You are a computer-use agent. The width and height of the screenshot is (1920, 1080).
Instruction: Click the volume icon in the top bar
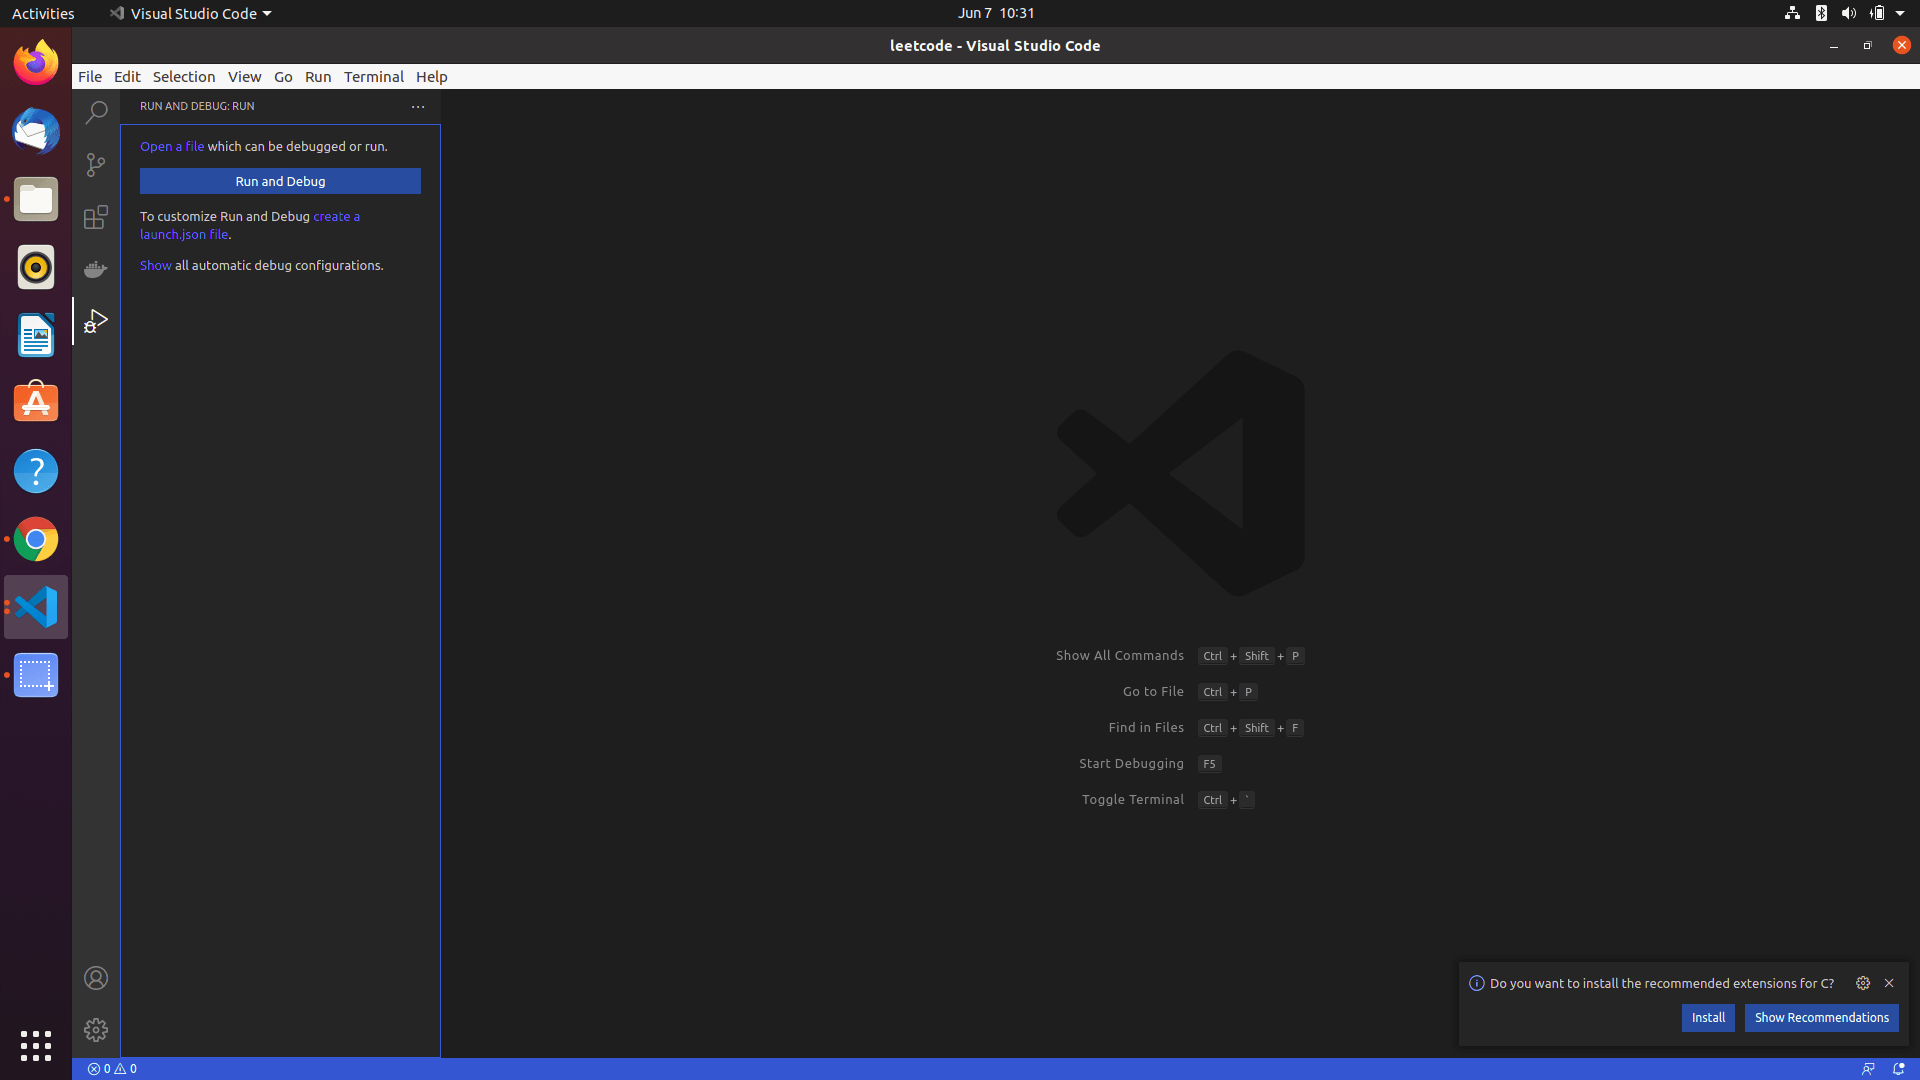pyautogui.click(x=1848, y=13)
